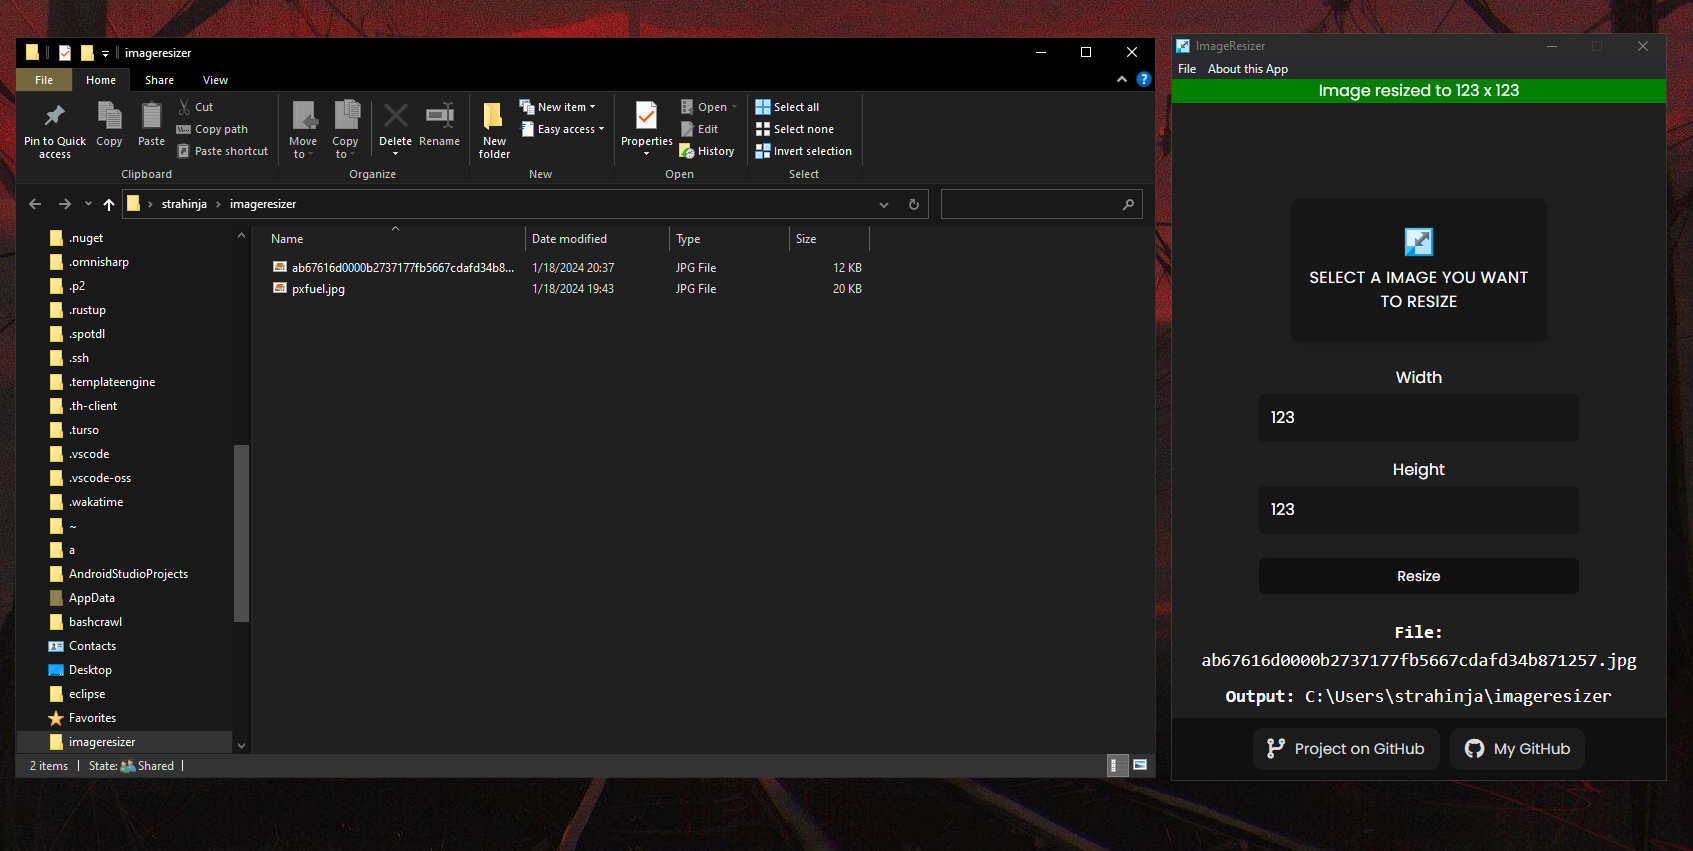
Task: Open My GitHub link
Action: (x=1517, y=749)
